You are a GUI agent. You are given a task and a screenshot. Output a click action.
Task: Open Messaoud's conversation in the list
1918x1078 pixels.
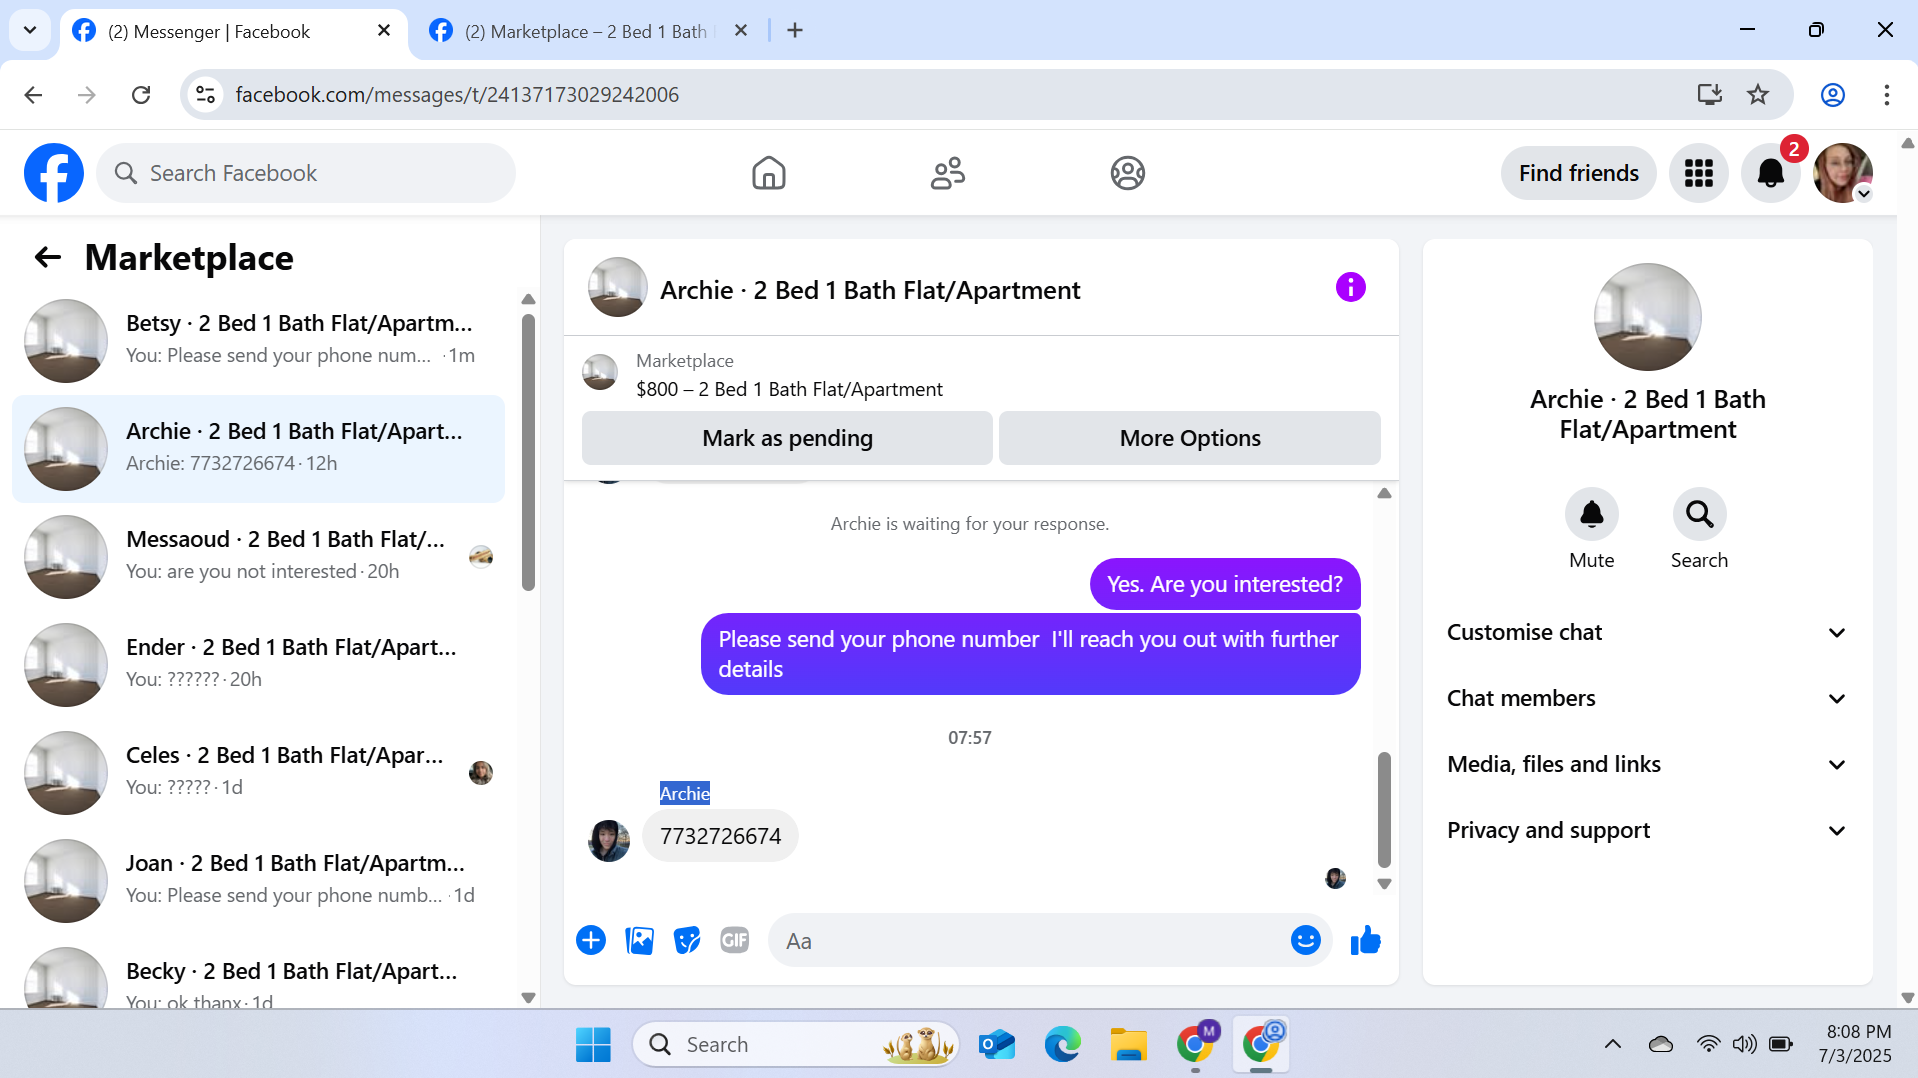[258, 556]
